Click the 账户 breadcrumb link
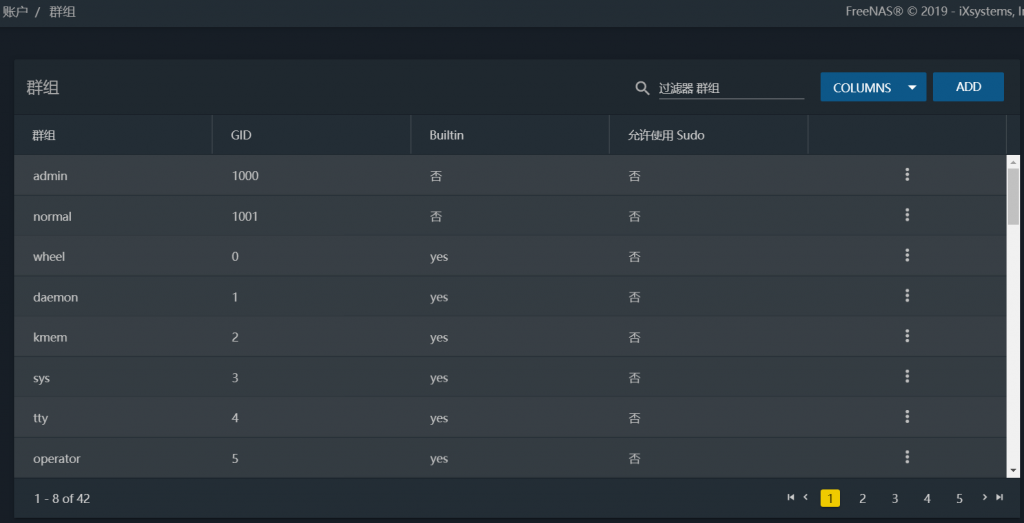The width and height of the screenshot is (1024, 523). pos(15,12)
